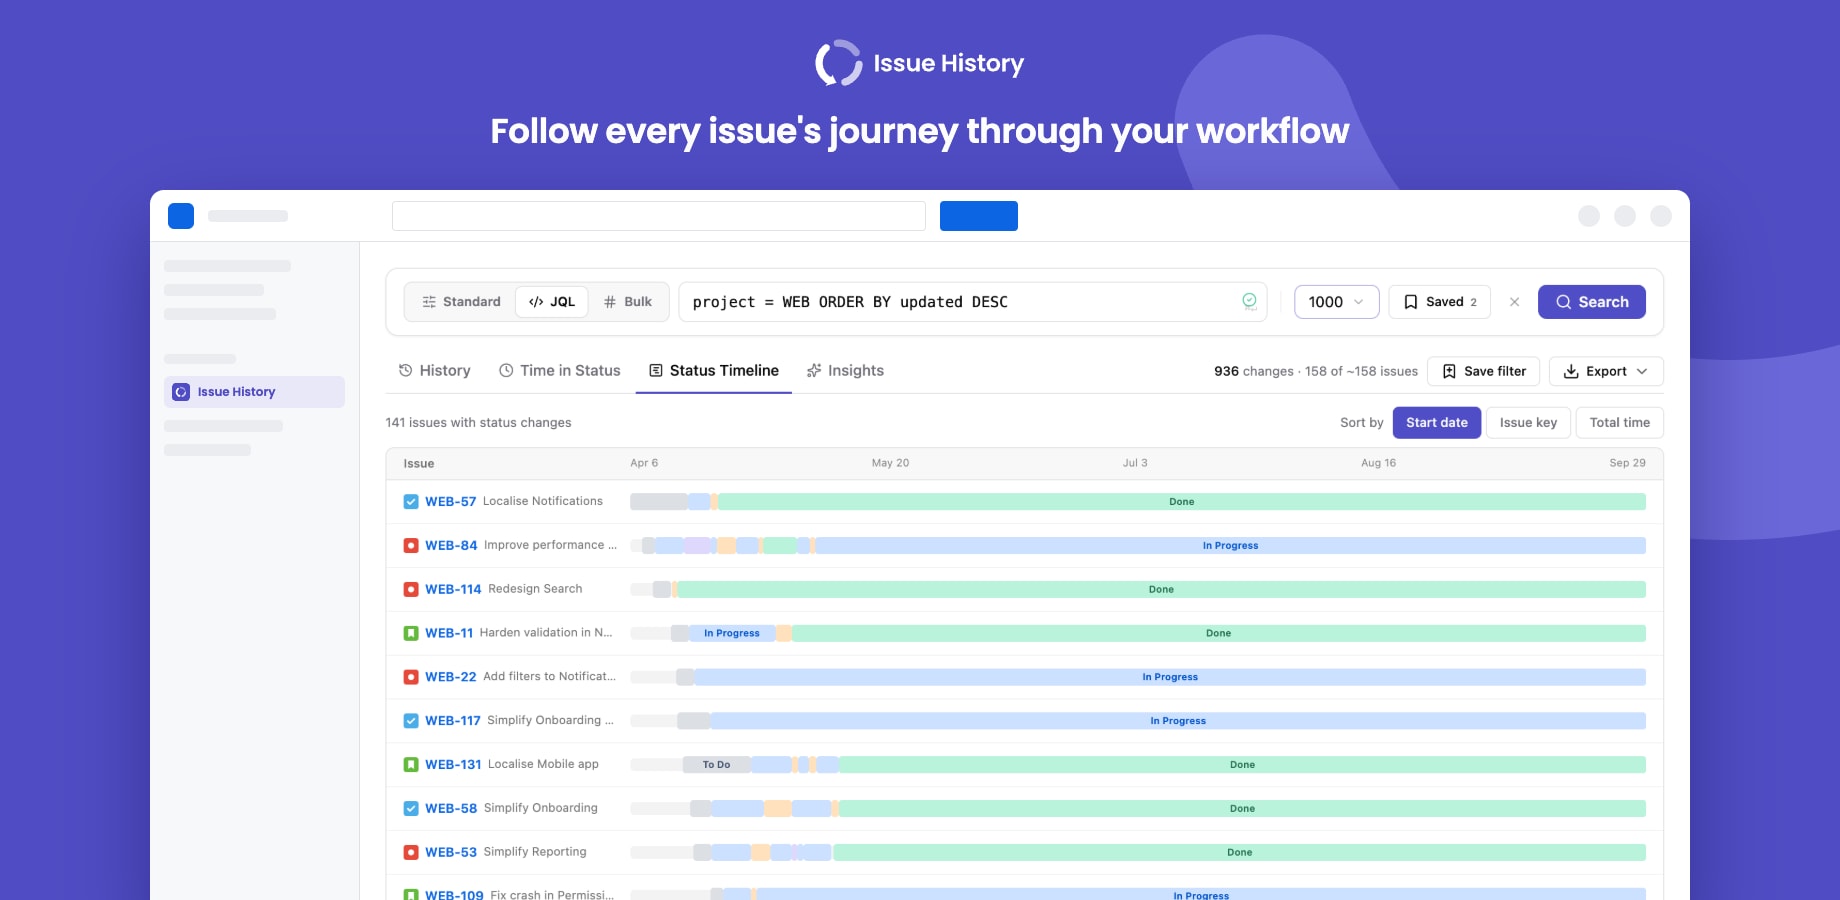The height and width of the screenshot is (900, 1840).
Task: Open the Insights tab
Action: pyautogui.click(x=846, y=370)
